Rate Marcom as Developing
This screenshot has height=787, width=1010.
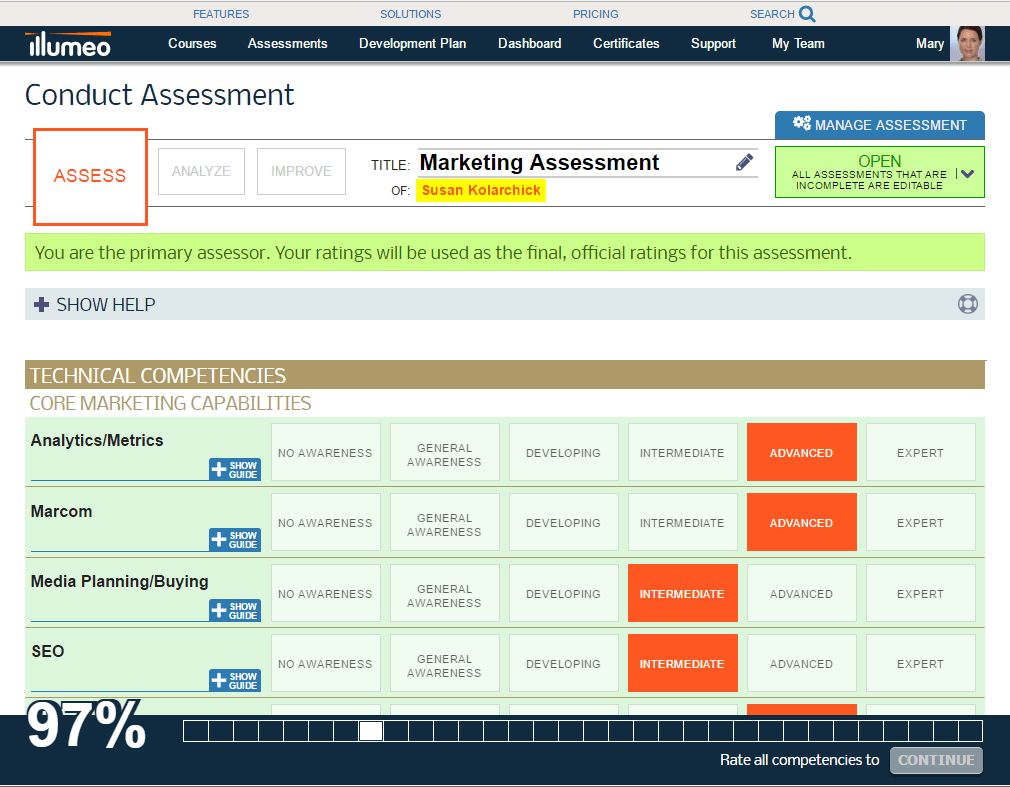coord(564,522)
